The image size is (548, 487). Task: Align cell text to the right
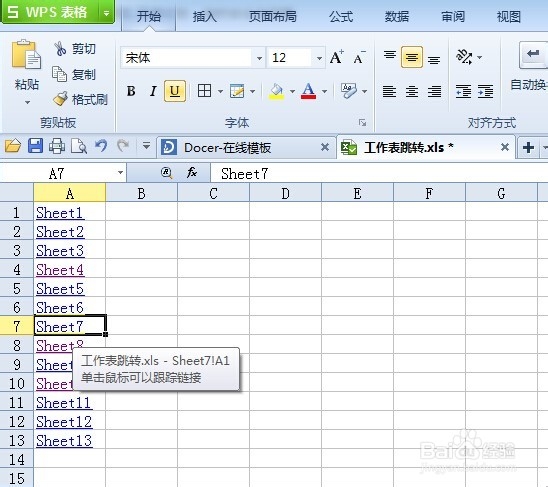coord(434,91)
